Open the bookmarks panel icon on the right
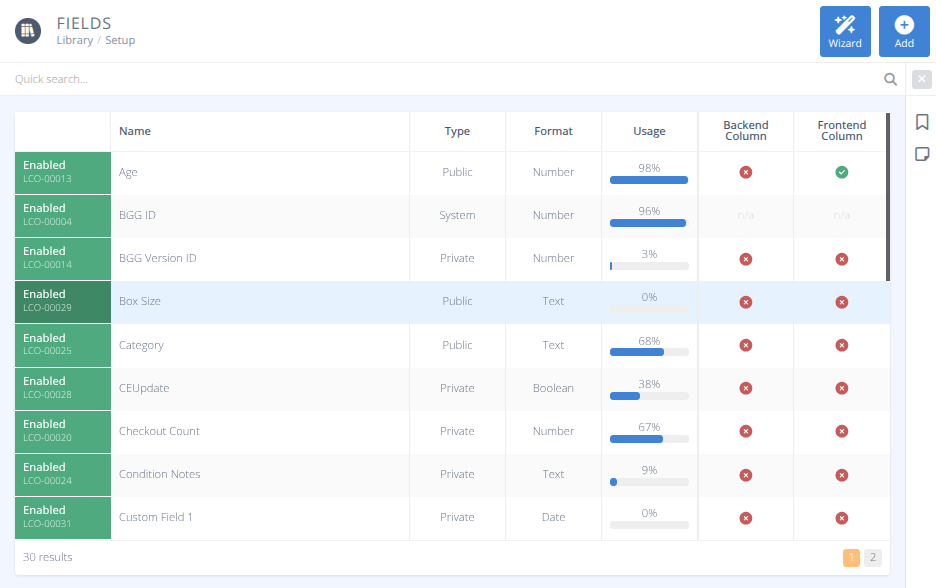 pyautogui.click(x=921, y=121)
